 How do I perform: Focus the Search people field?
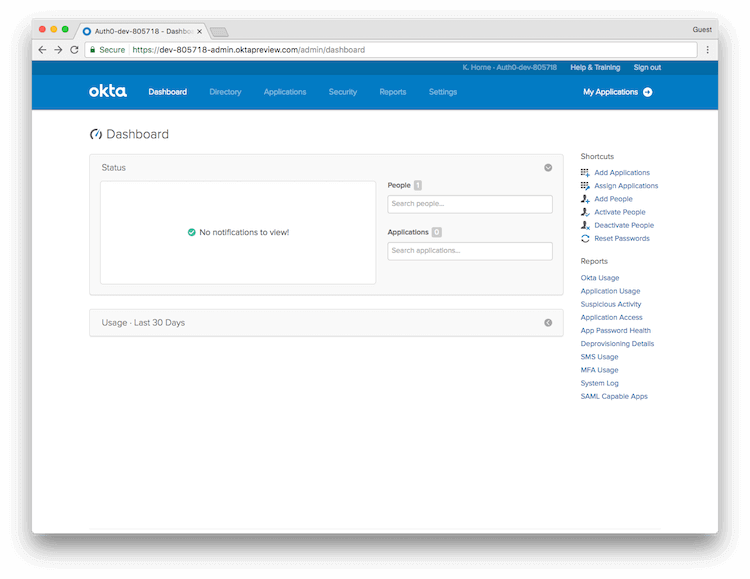pos(469,204)
